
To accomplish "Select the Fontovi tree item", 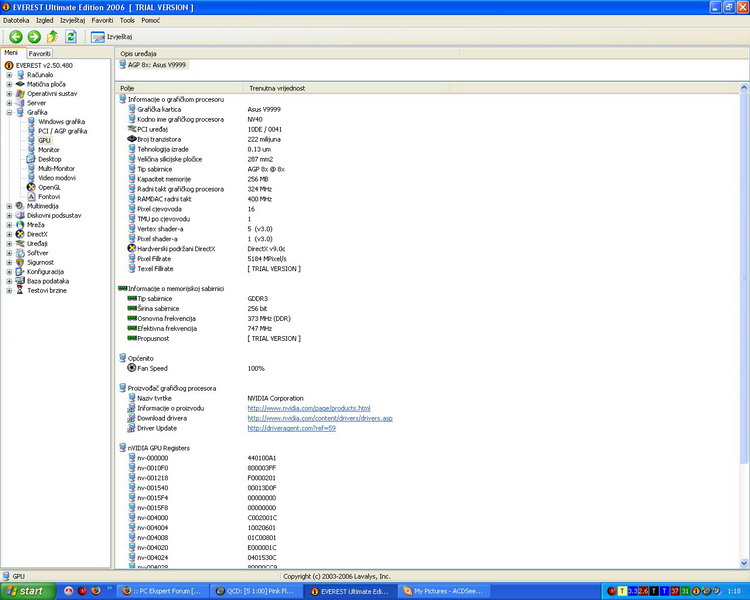I will tap(49, 197).
